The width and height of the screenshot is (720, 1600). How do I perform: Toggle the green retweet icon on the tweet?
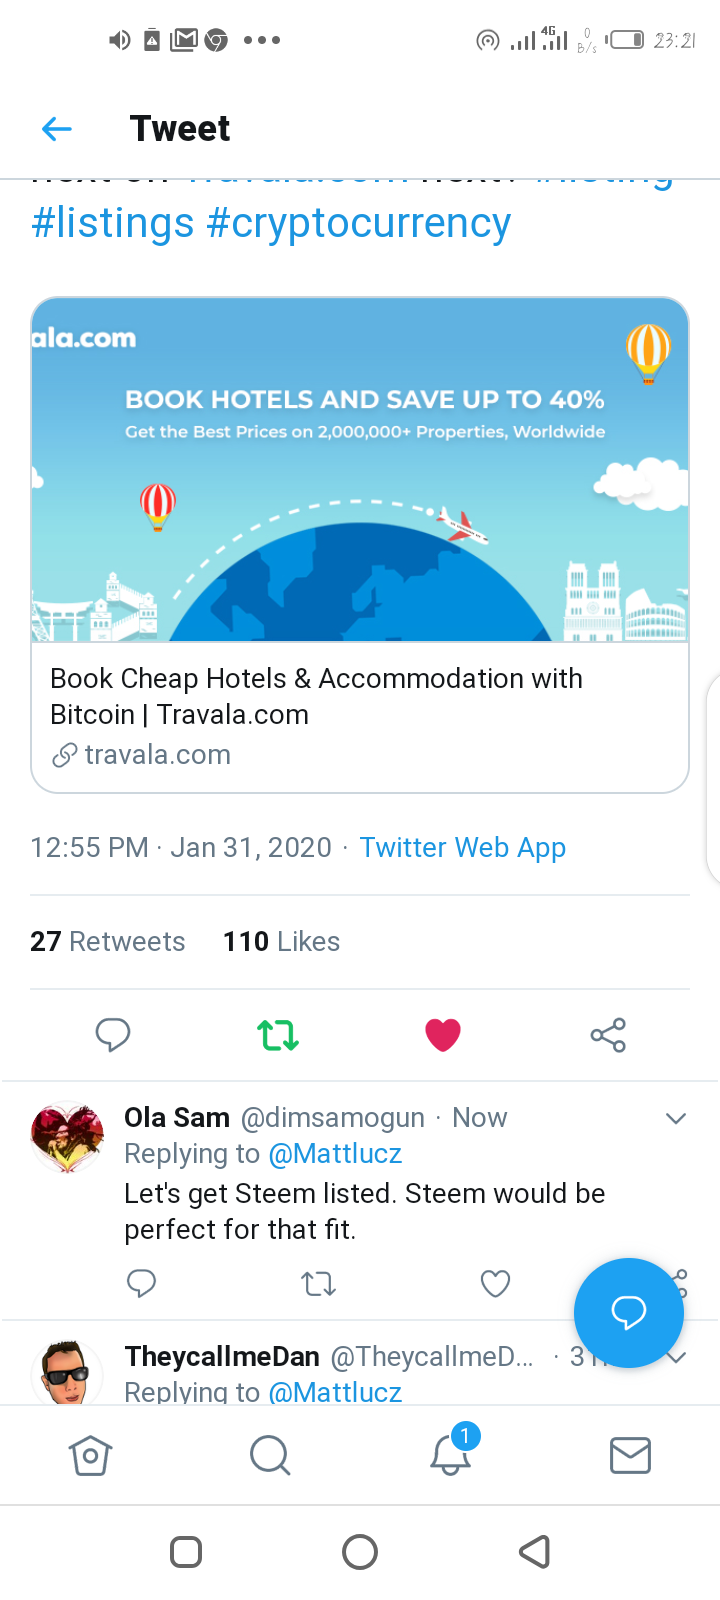coord(278,1034)
